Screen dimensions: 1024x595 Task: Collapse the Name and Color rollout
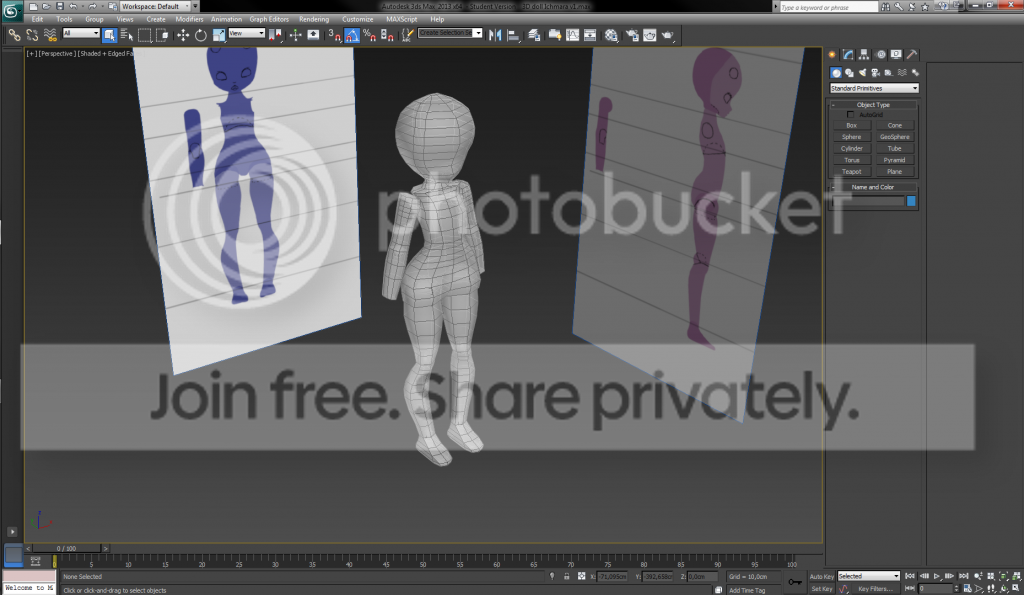(873, 187)
